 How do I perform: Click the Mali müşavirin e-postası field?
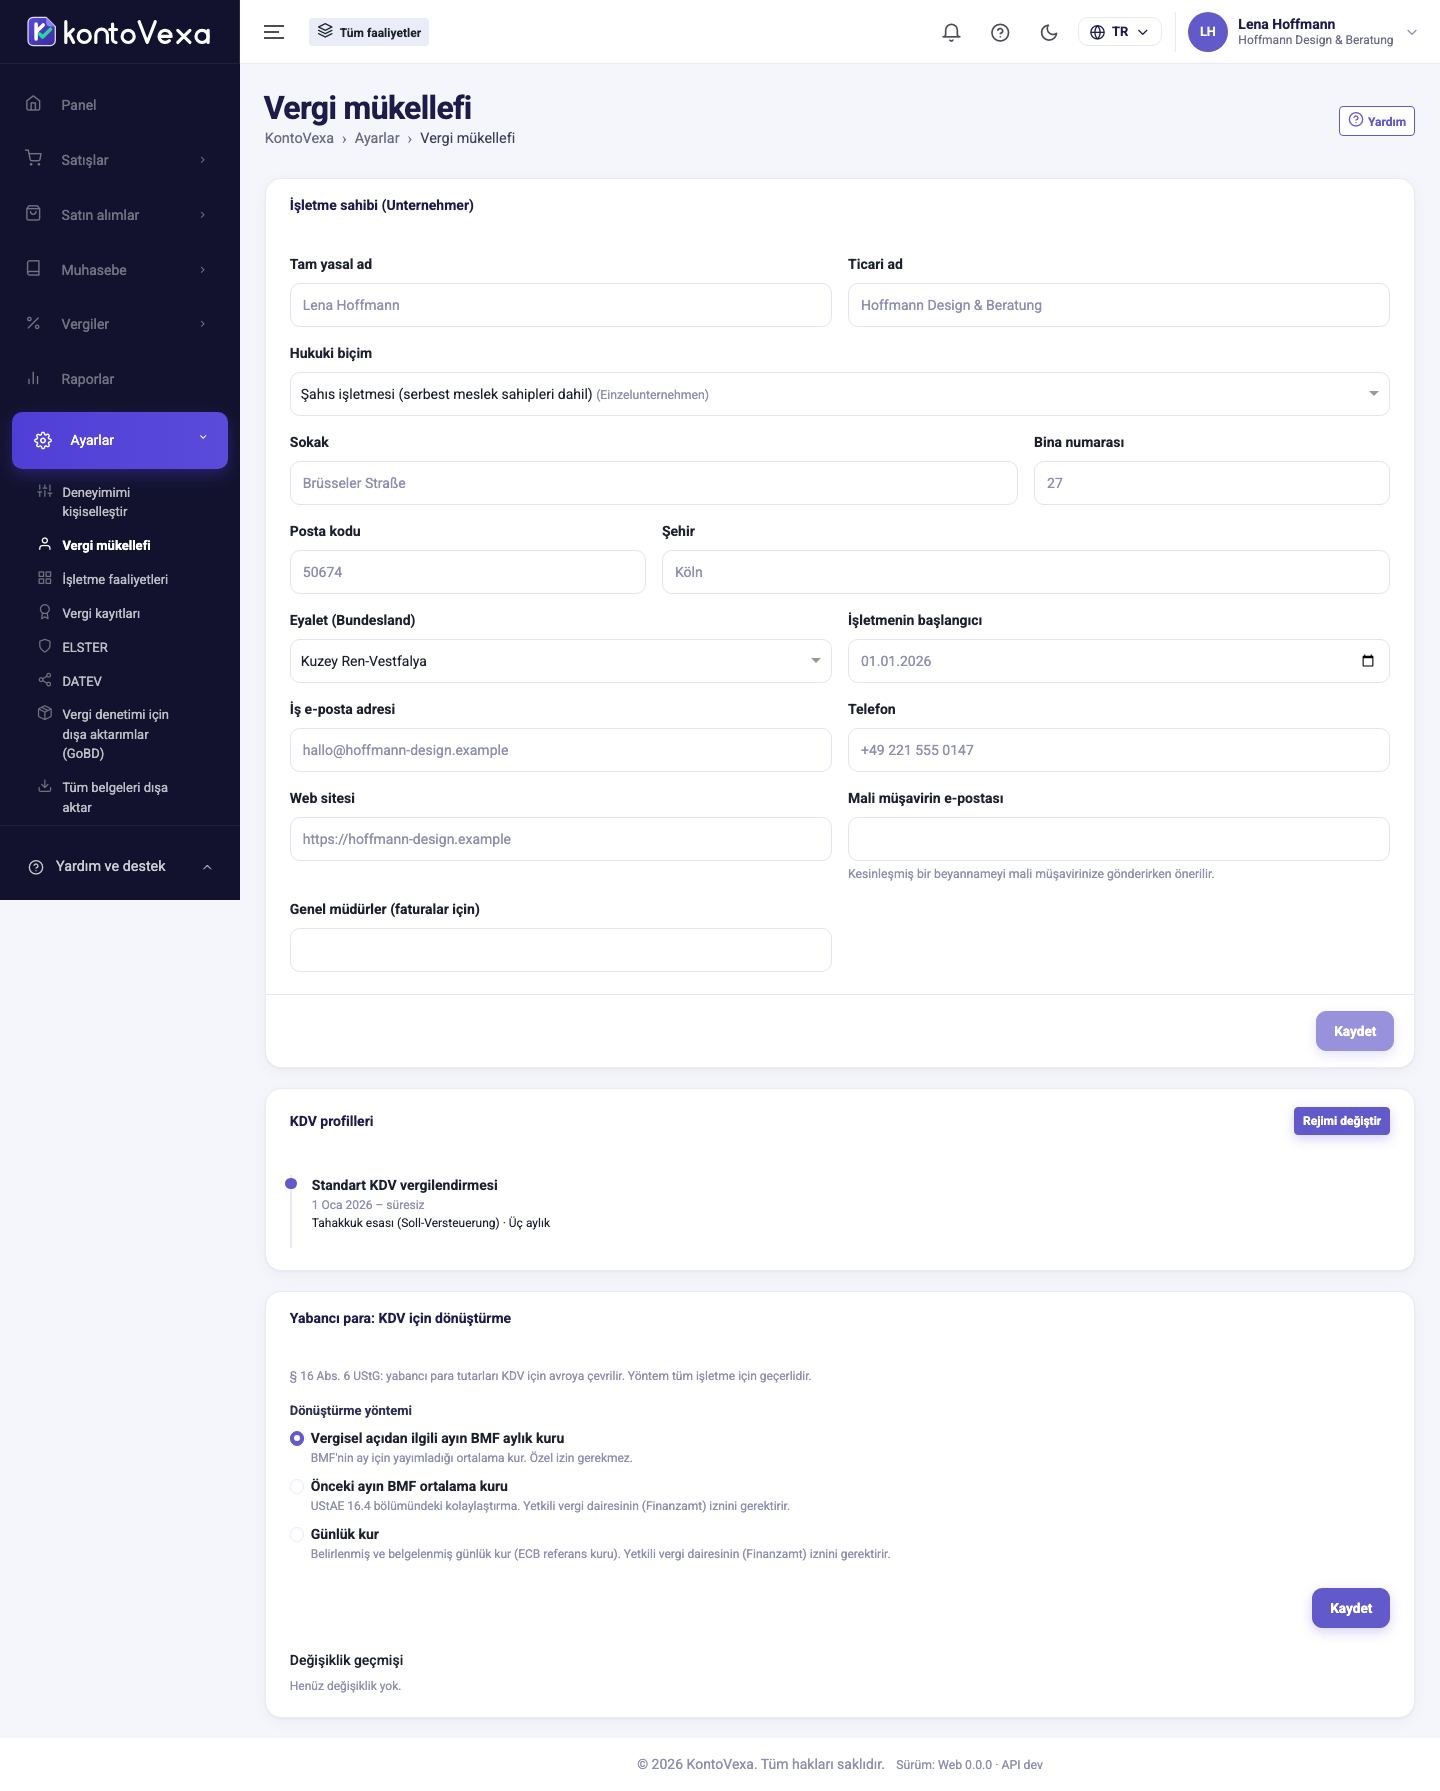click(1118, 839)
